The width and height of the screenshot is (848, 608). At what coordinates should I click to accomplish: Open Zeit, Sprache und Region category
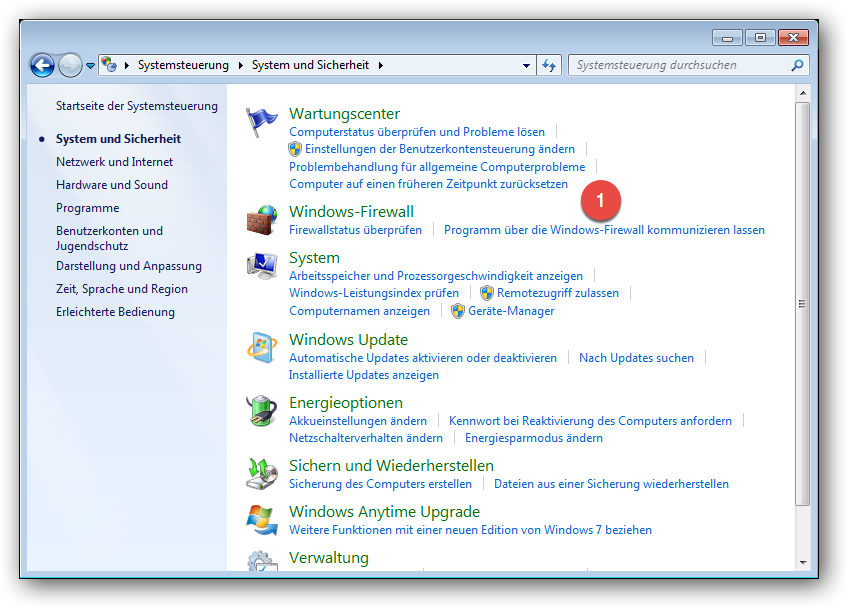click(122, 289)
